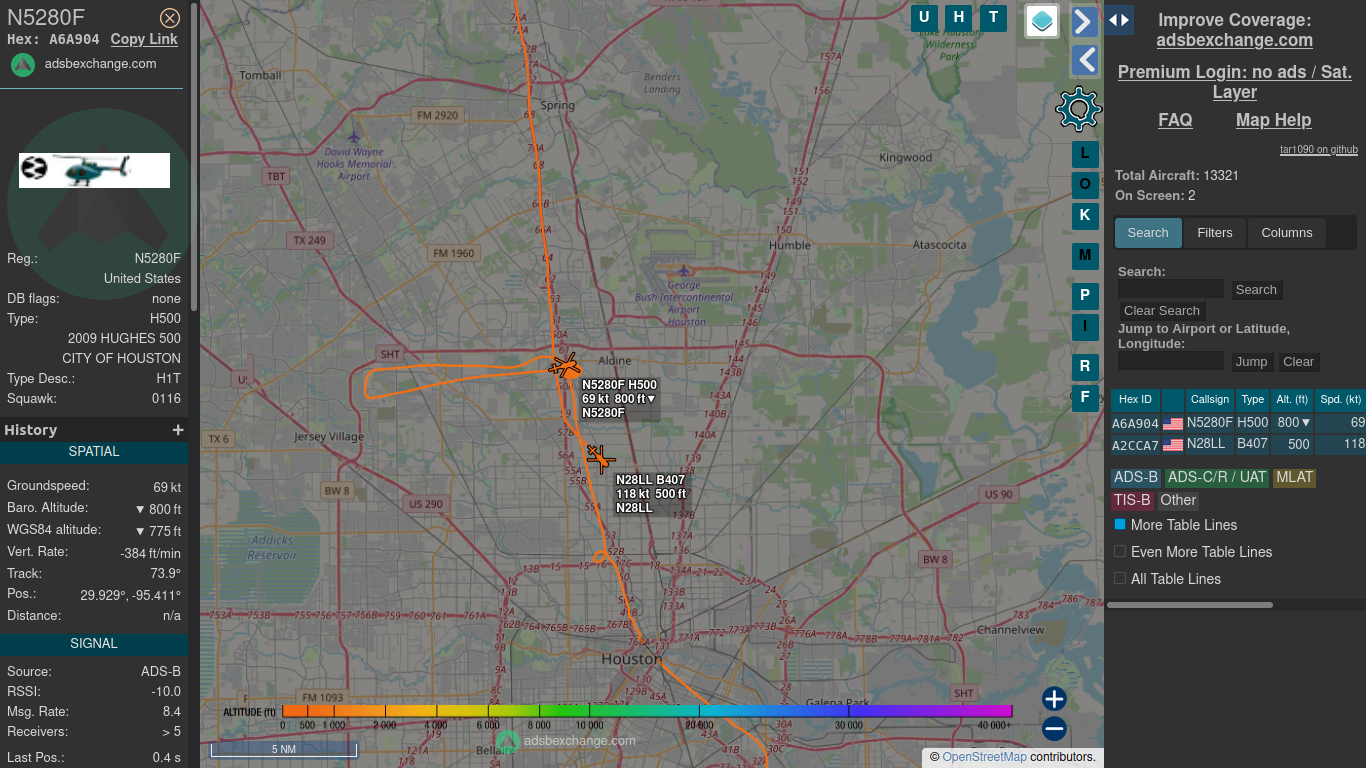The height and width of the screenshot is (768, 1366).
Task: Open the adsbexchange.com coverage link
Action: click(x=1234, y=40)
